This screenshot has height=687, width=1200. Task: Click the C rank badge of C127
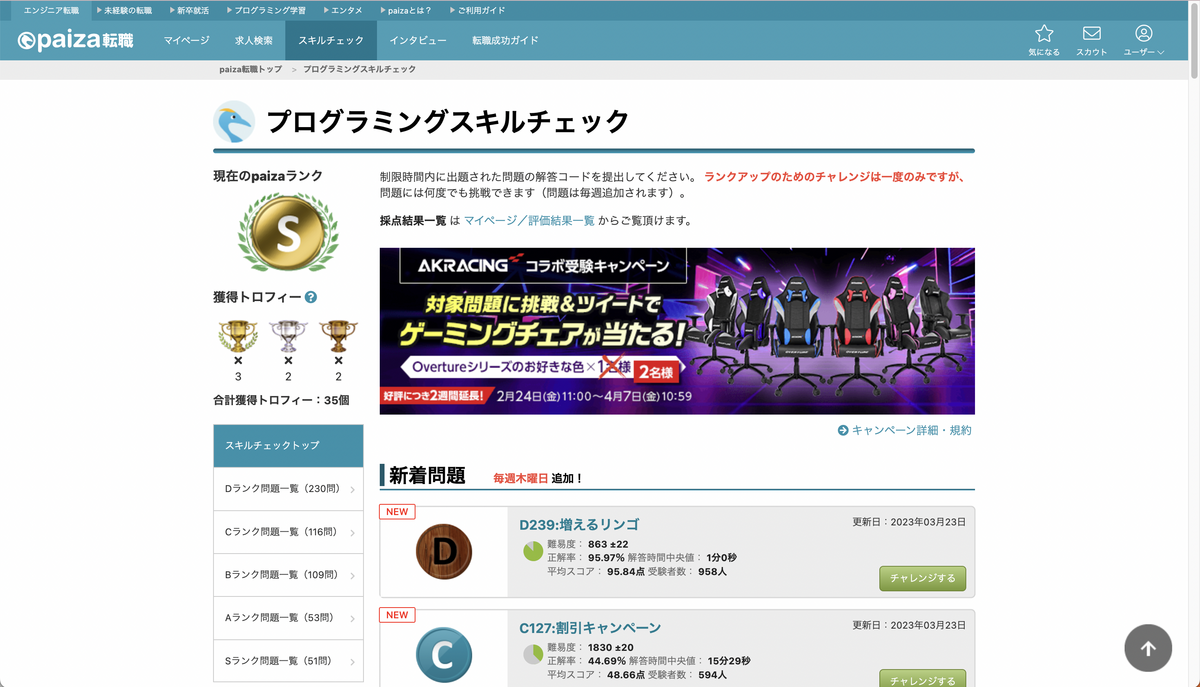[x=443, y=656]
